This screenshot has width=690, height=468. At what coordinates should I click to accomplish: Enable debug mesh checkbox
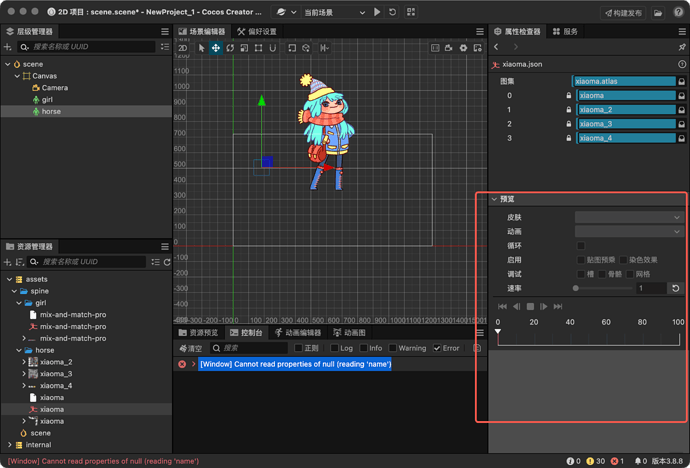click(x=630, y=274)
